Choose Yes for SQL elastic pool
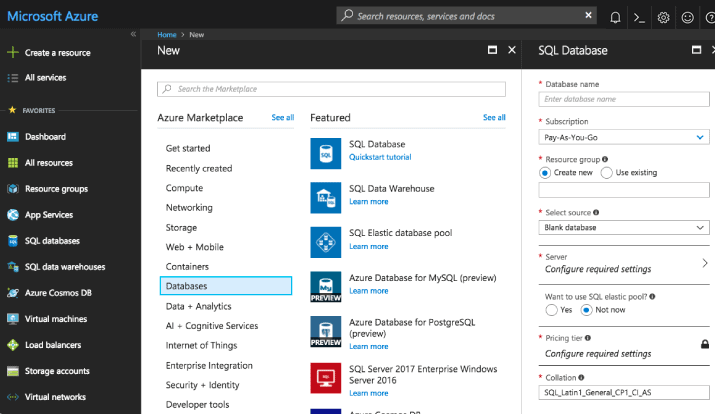 point(551,310)
